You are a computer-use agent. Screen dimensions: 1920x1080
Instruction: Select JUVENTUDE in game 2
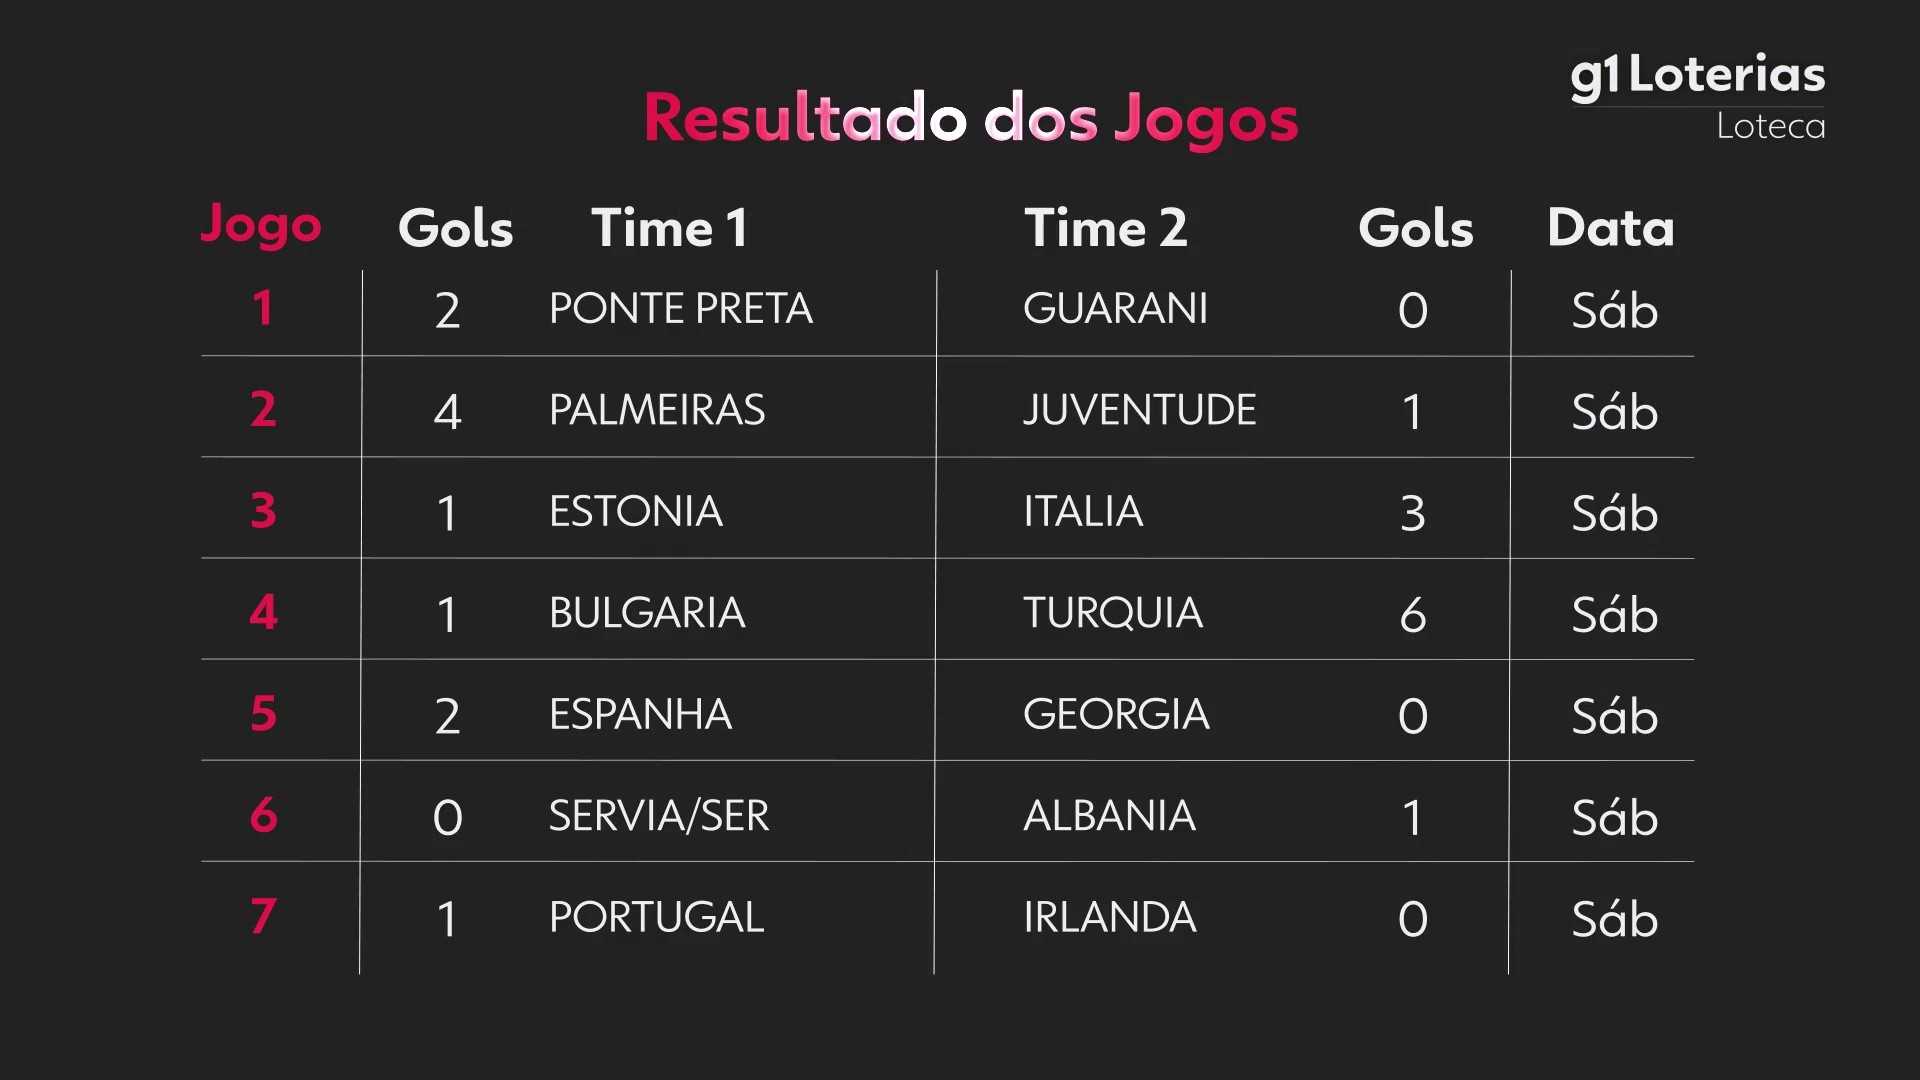[x=1139, y=410]
